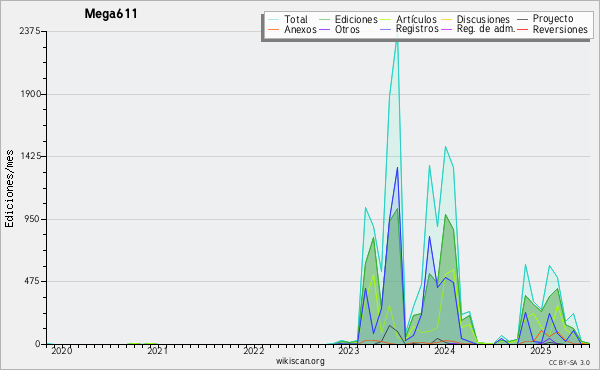This screenshot has height=370, width=600.
Task: Click the red Reversiones legend line swatch
Action: tap(522, 29)
